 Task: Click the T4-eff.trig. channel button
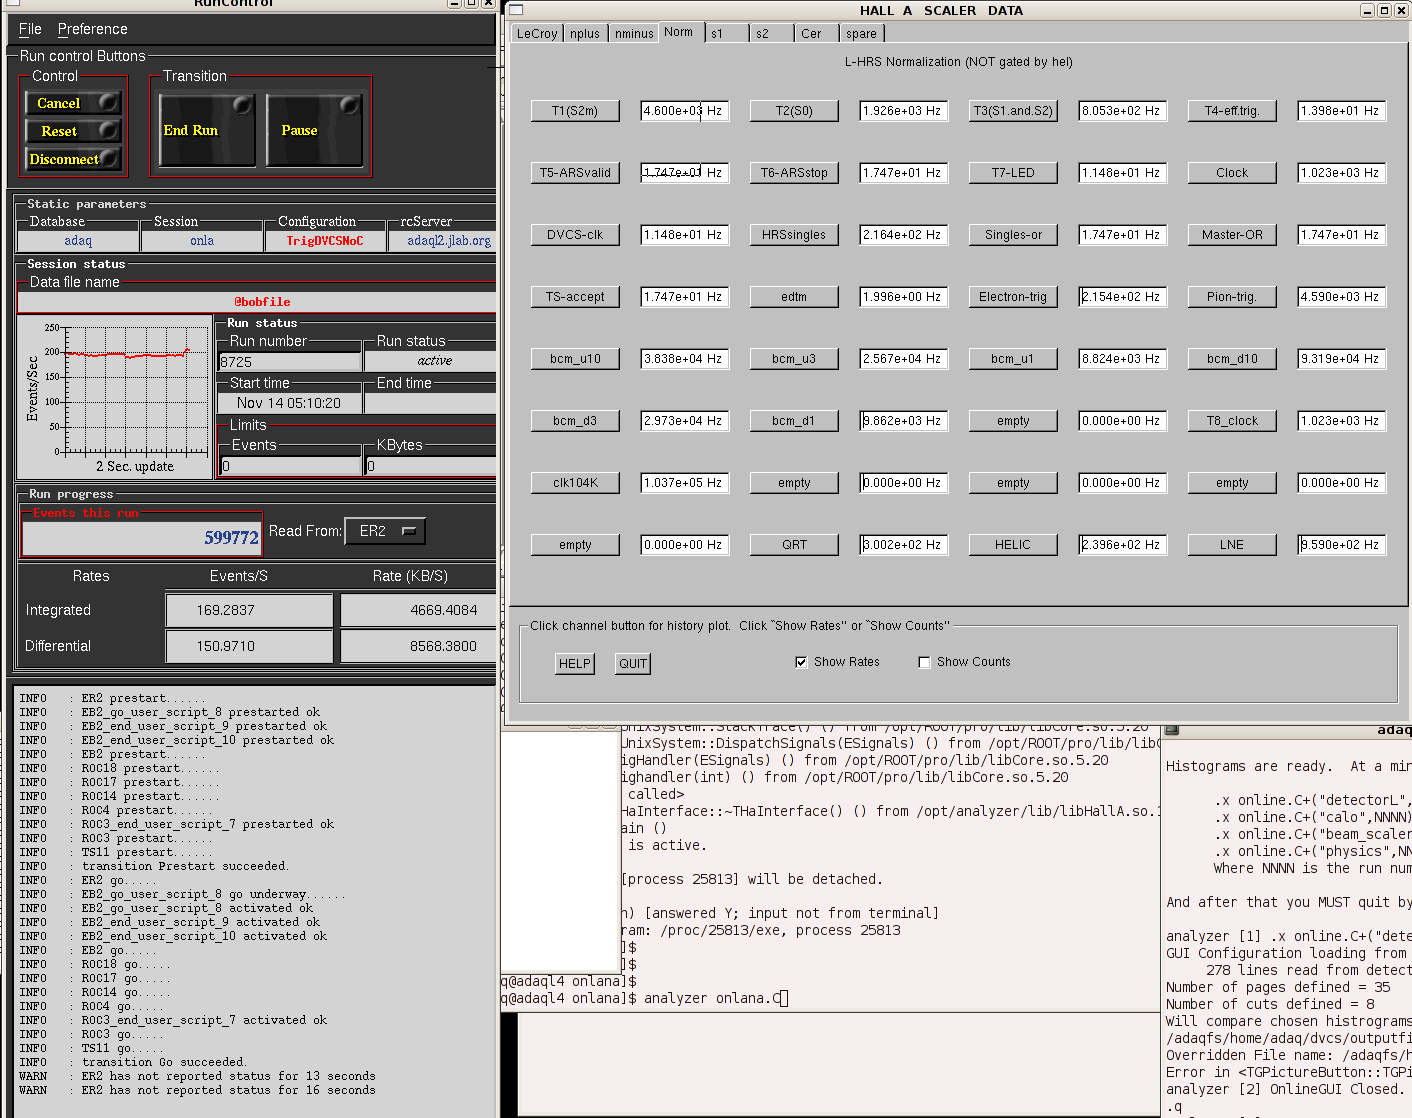pyautogui.click(x=1232, y=111)
